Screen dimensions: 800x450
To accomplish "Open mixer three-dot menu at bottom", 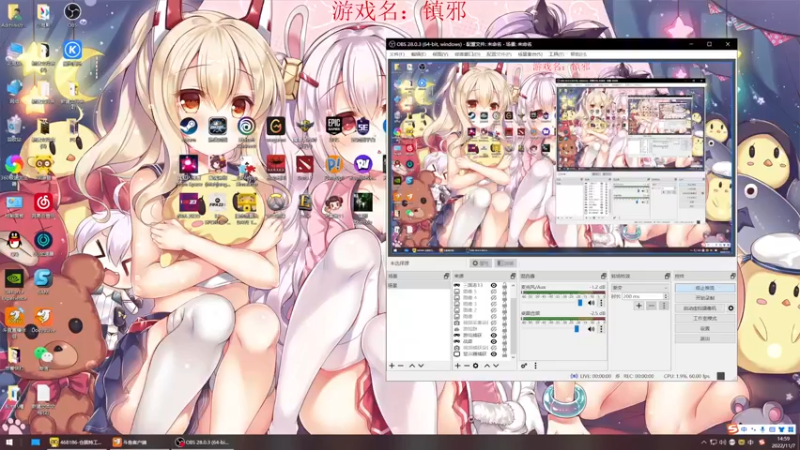I will pyautogui.click(x=535, y=366).
